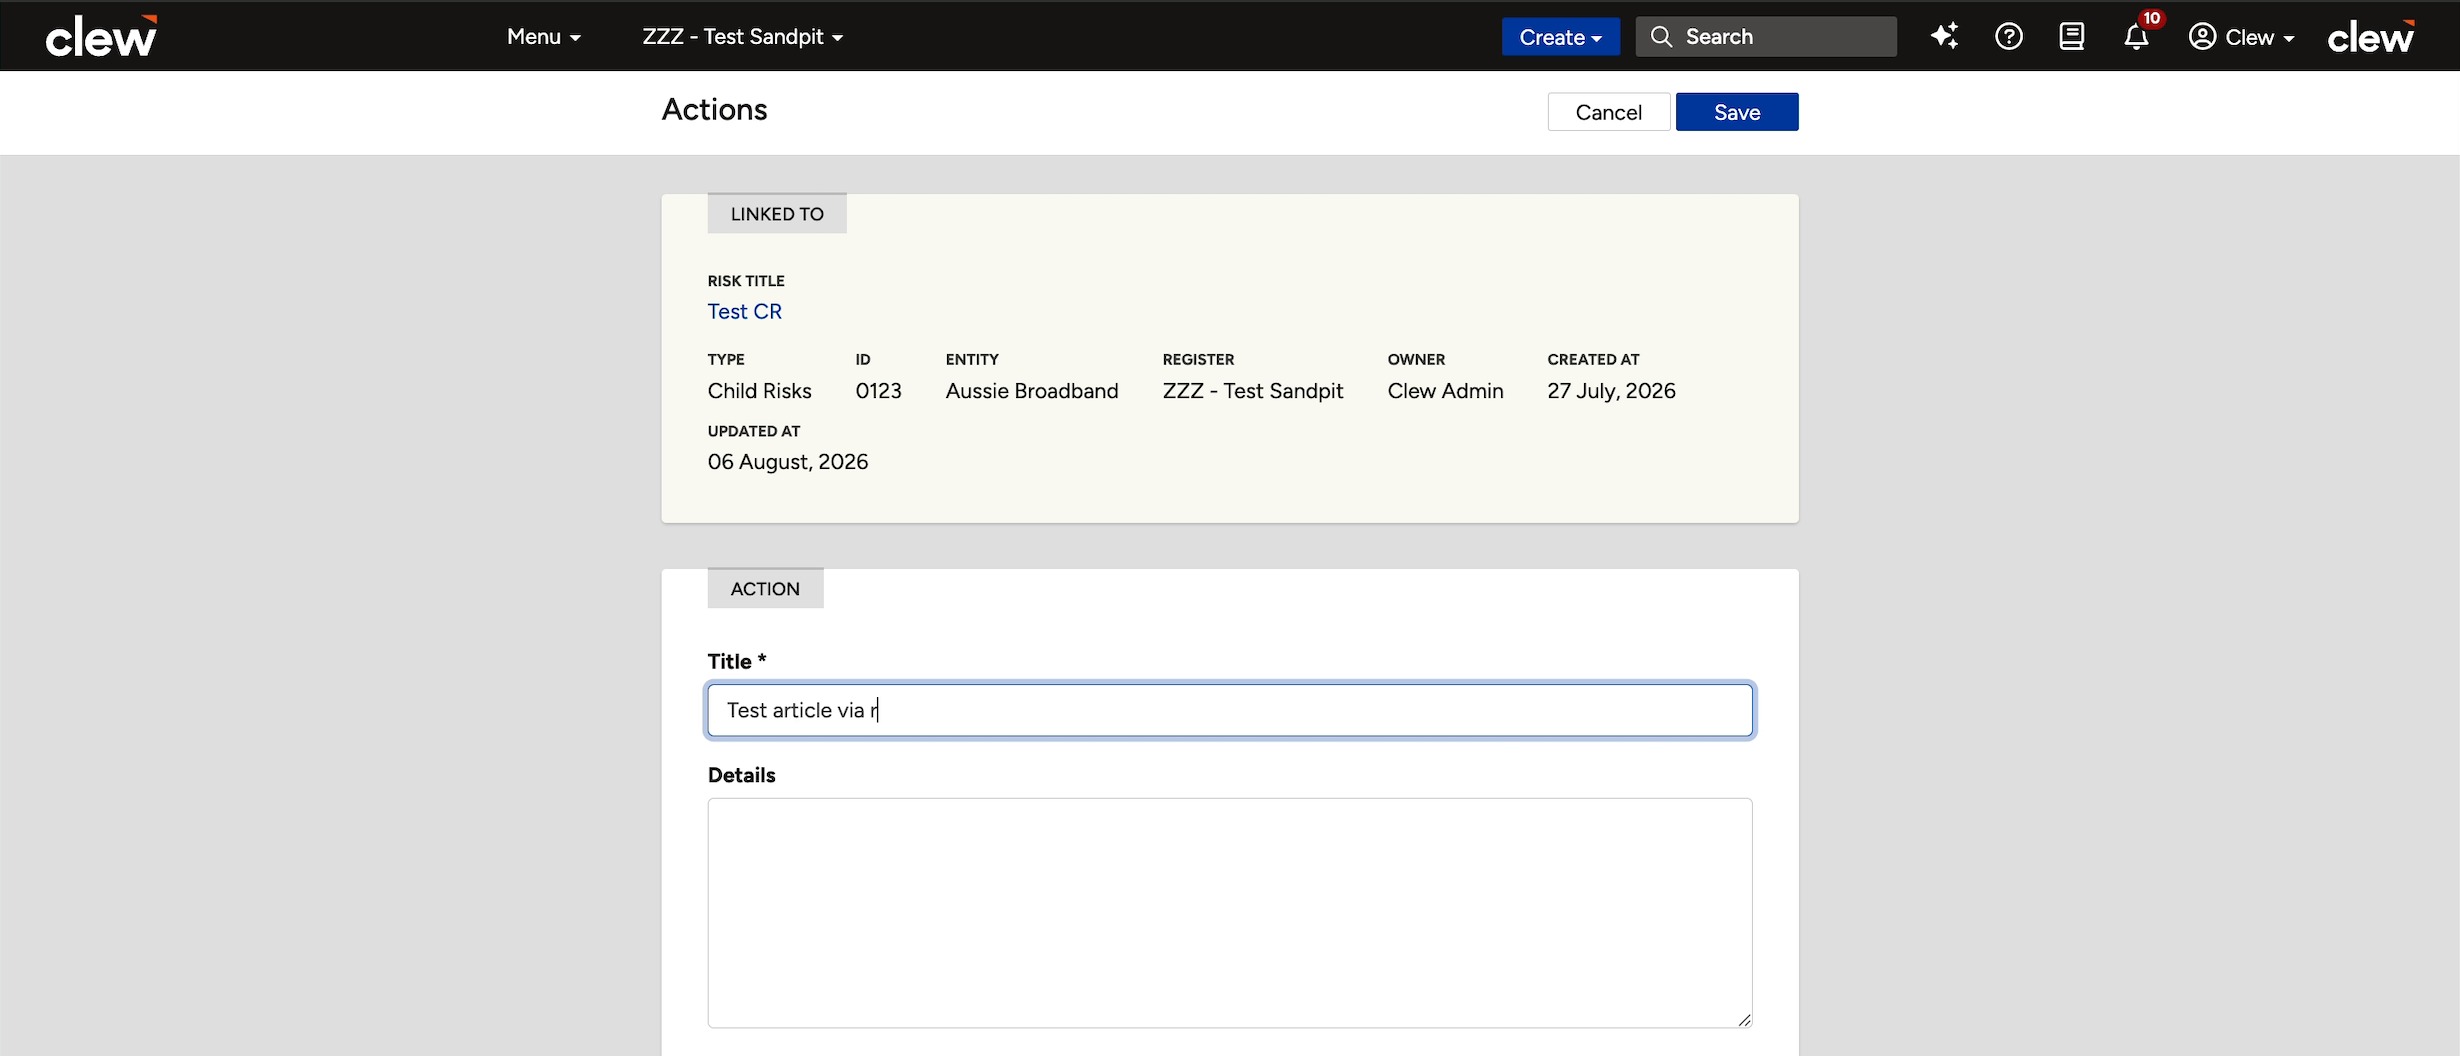Screen dimensions: 2460x1056
Task: Click the Clew logo at top left
Action: pyautogui.click(x=101, y=36)
